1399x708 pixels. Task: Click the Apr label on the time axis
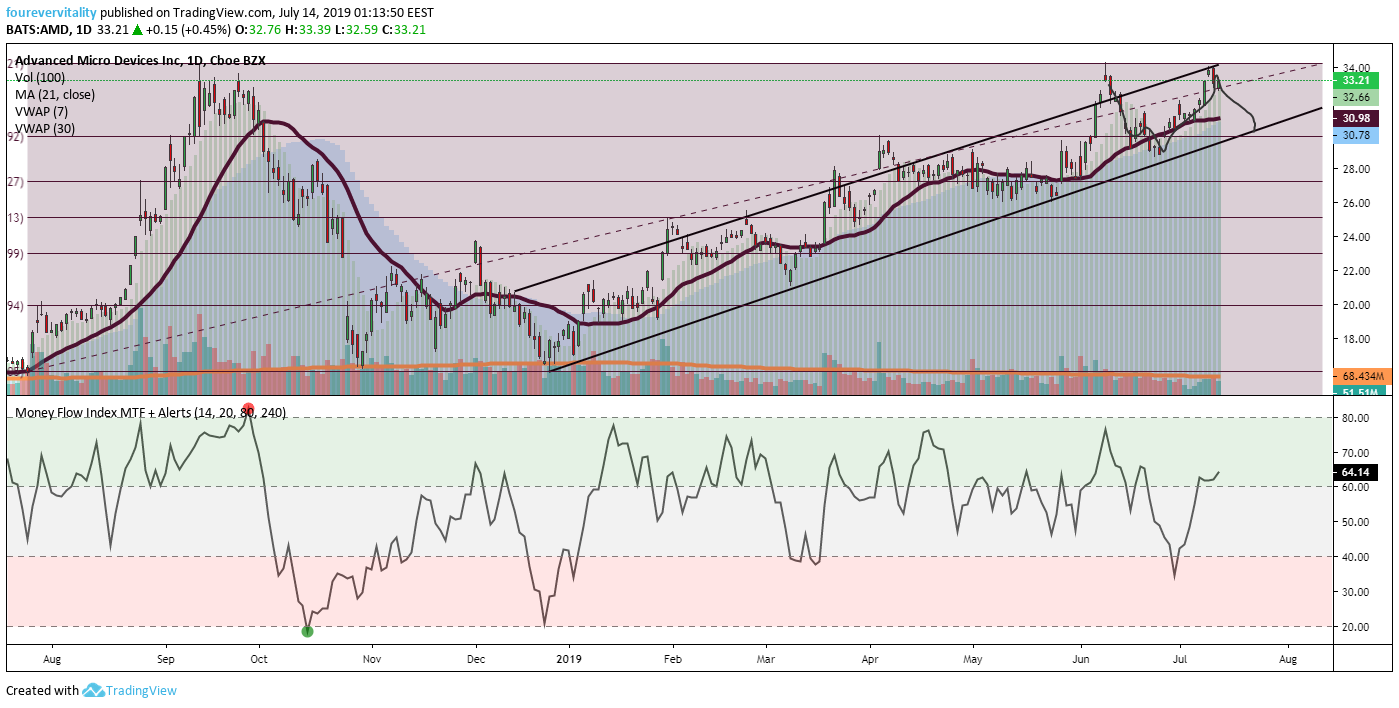(x=870, y=659)
